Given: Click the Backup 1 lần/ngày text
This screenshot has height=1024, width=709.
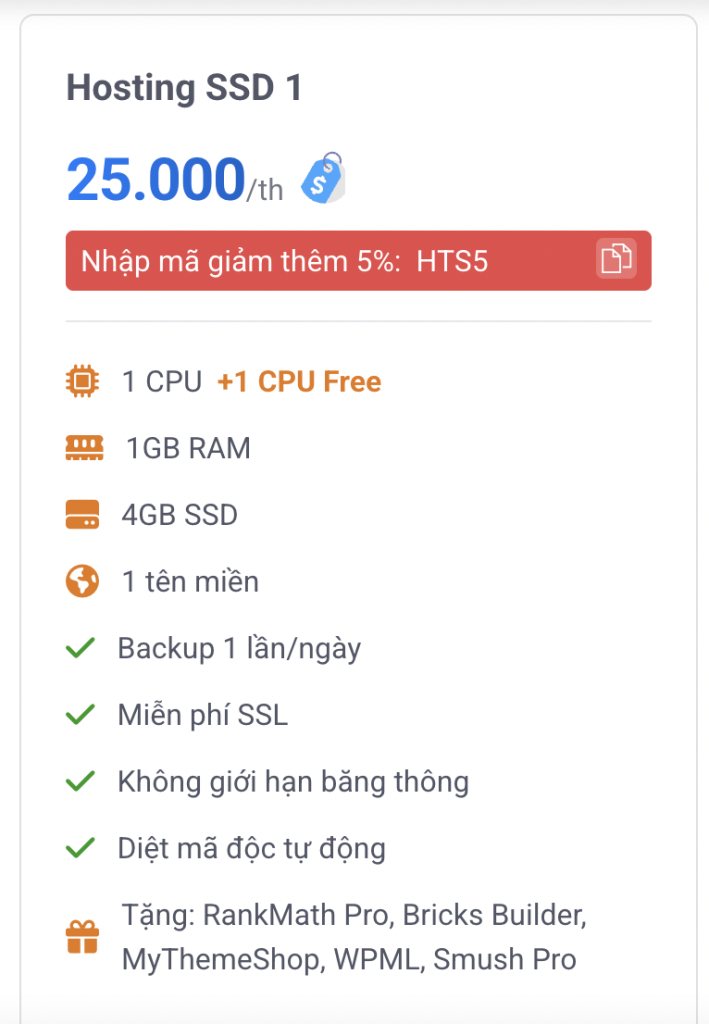Looking at the screenshot, I should (x=239, y=649).
